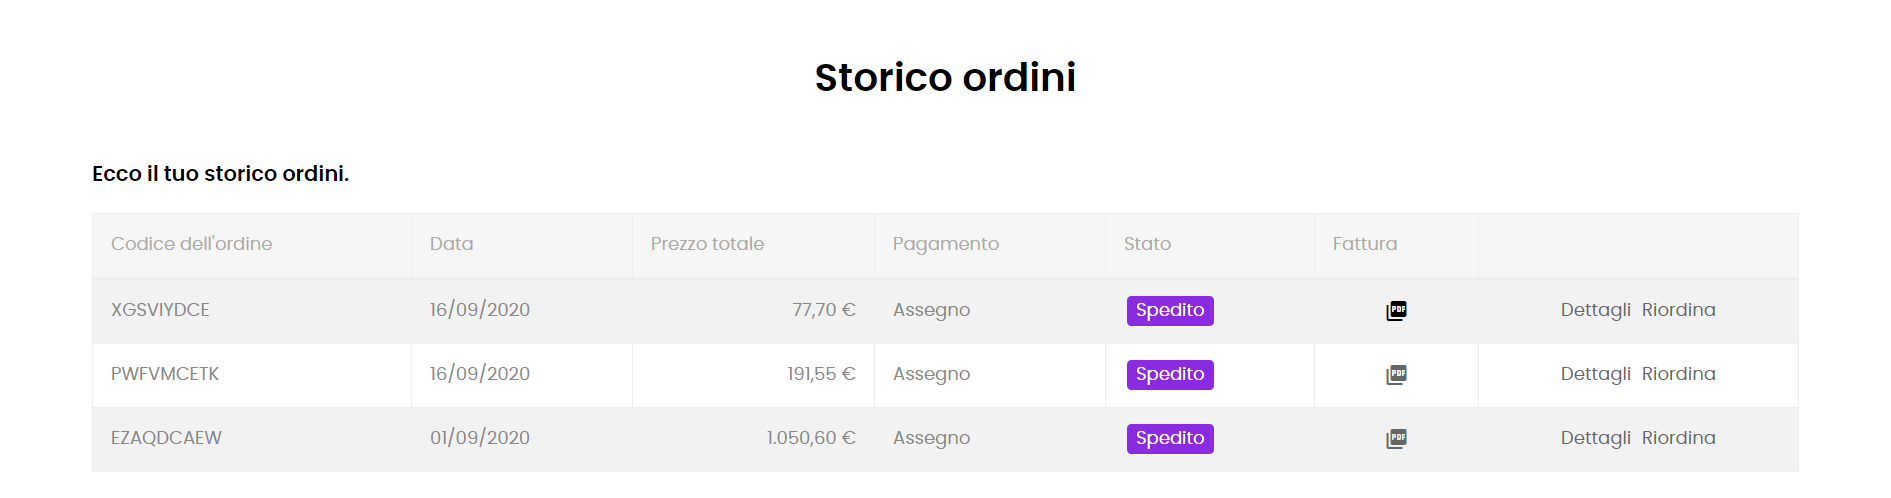The height and width of the screenshot is (498, 1891).
Task: Download PDF invoice for order PWFVMCETK
Action: (x=1396, y=375)
